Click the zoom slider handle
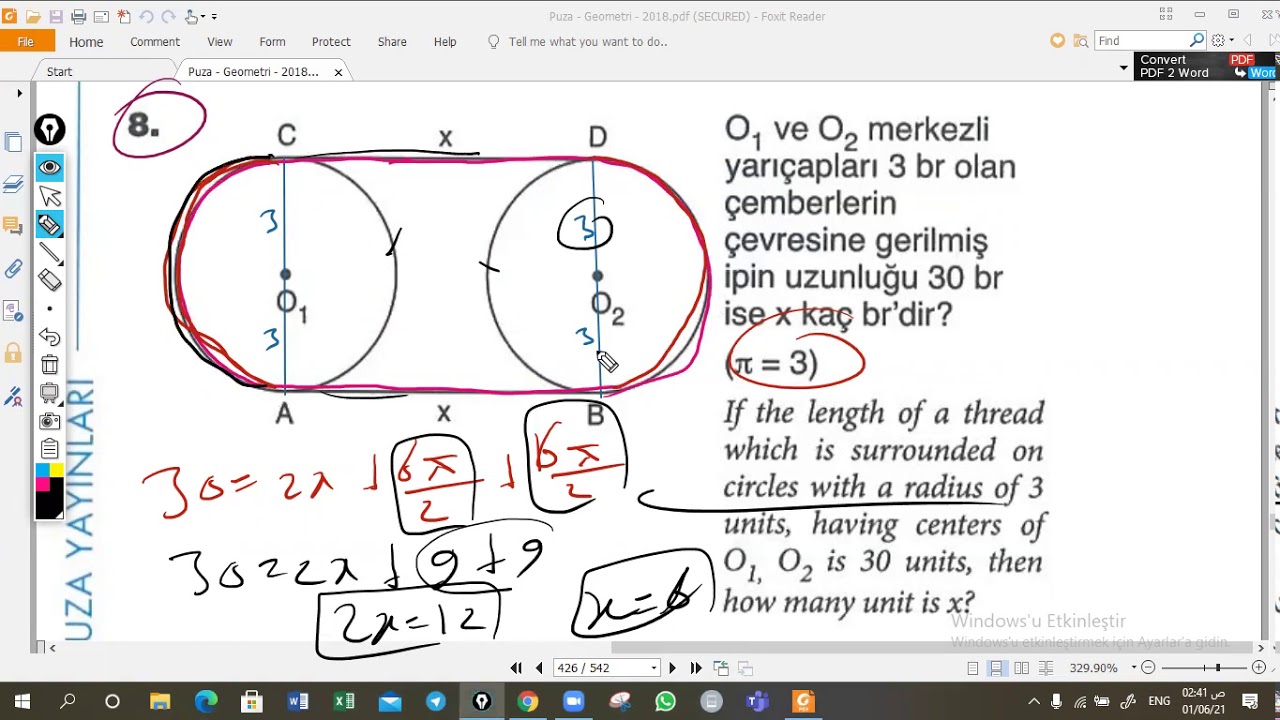1280x720 pixels. point(1217,668)
